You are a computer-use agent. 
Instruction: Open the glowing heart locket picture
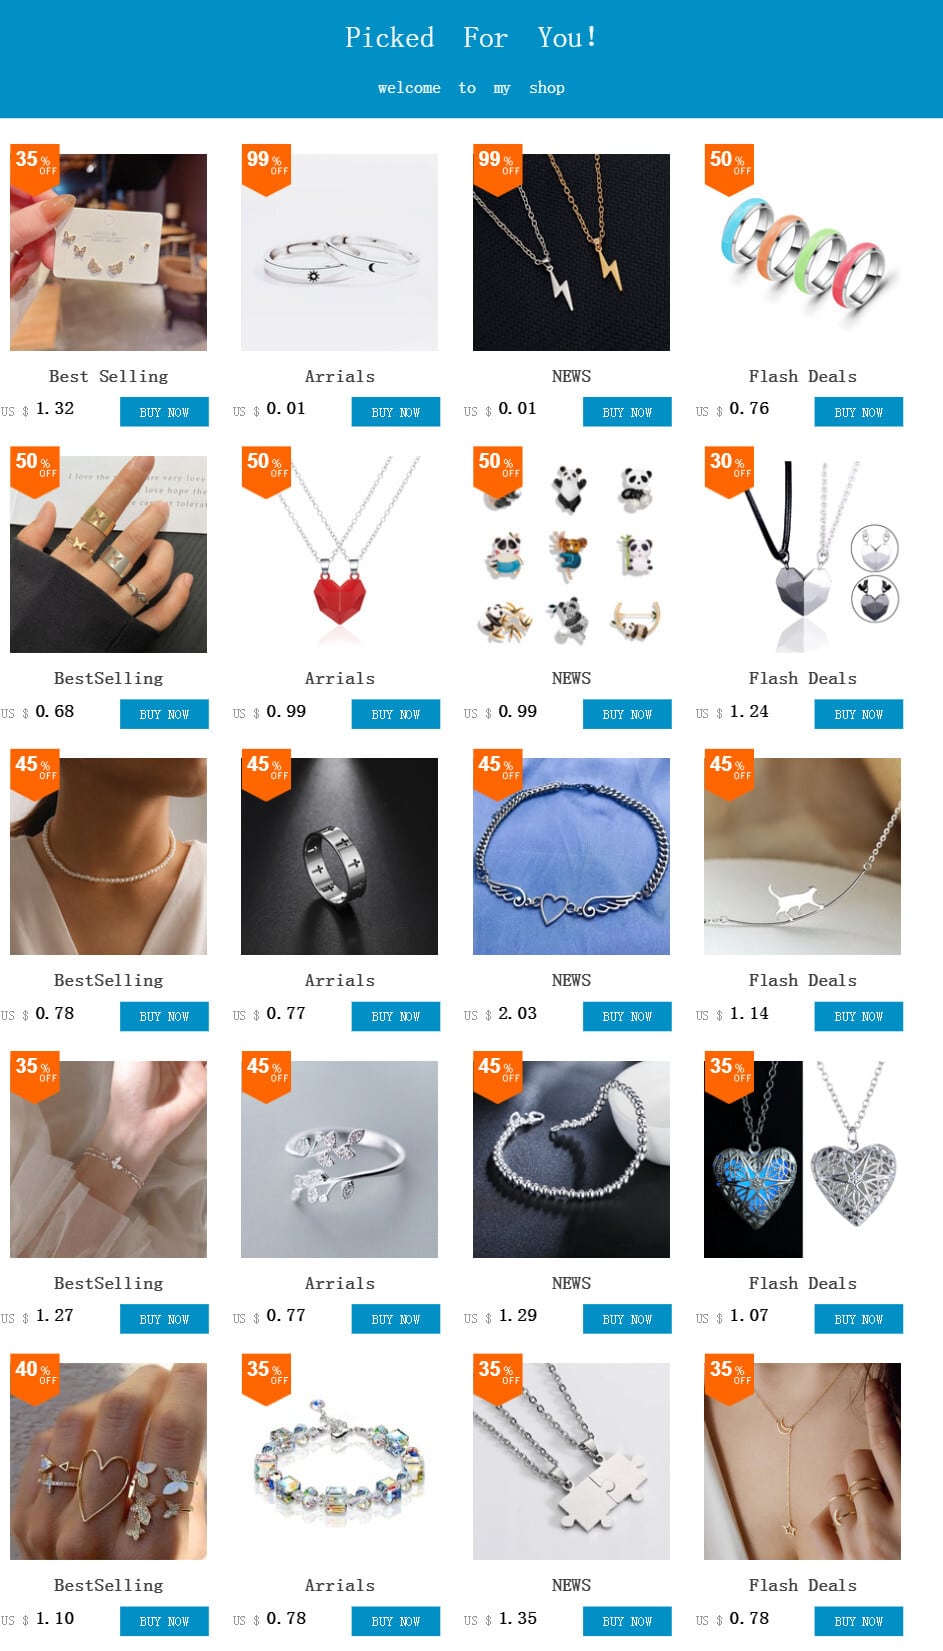click(802, 1159)
